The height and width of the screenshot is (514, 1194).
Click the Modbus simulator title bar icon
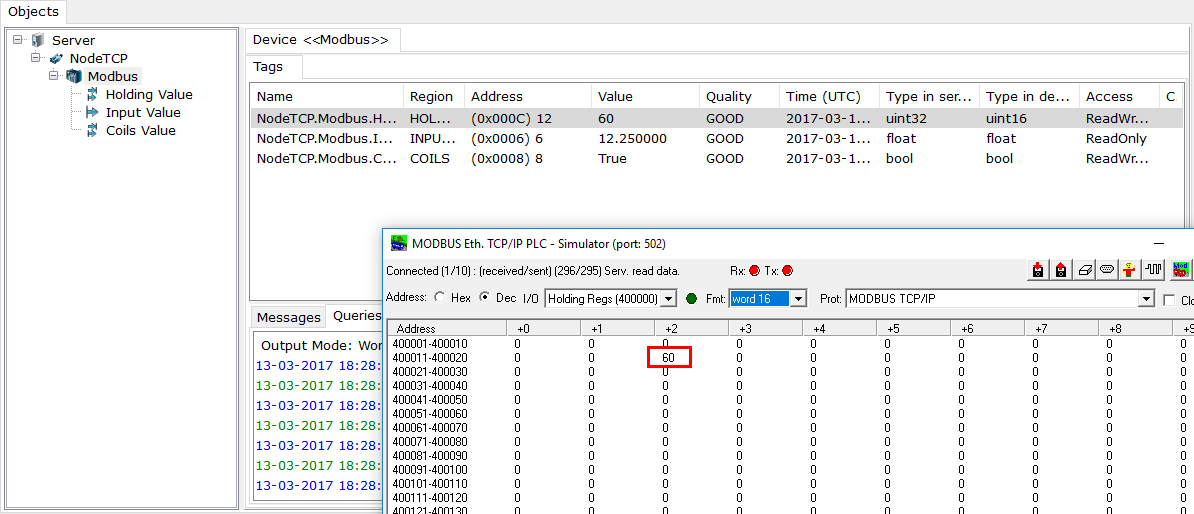[x=398, y=243]
